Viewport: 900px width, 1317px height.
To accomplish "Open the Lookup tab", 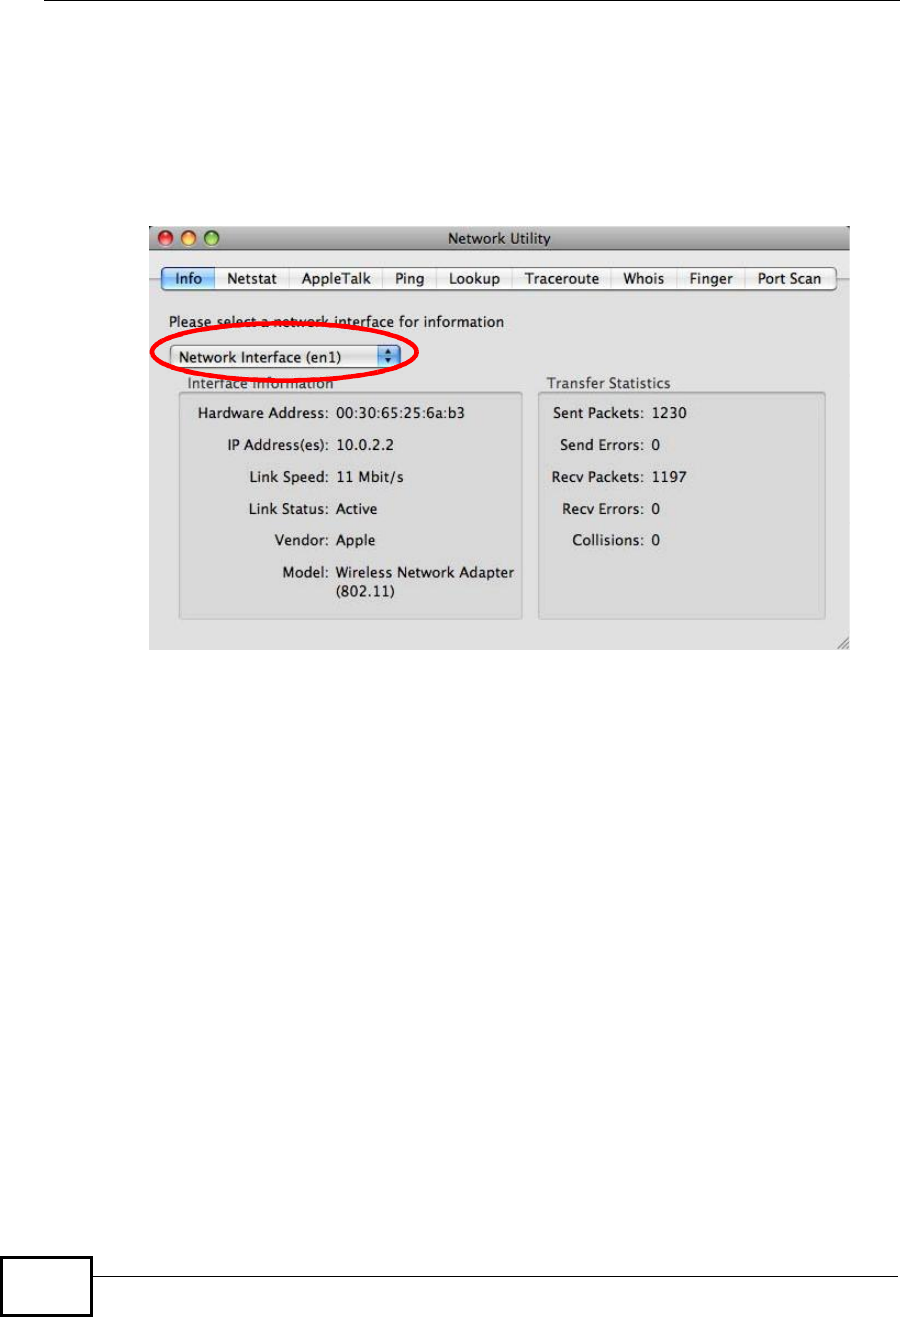I will [474, 279].
